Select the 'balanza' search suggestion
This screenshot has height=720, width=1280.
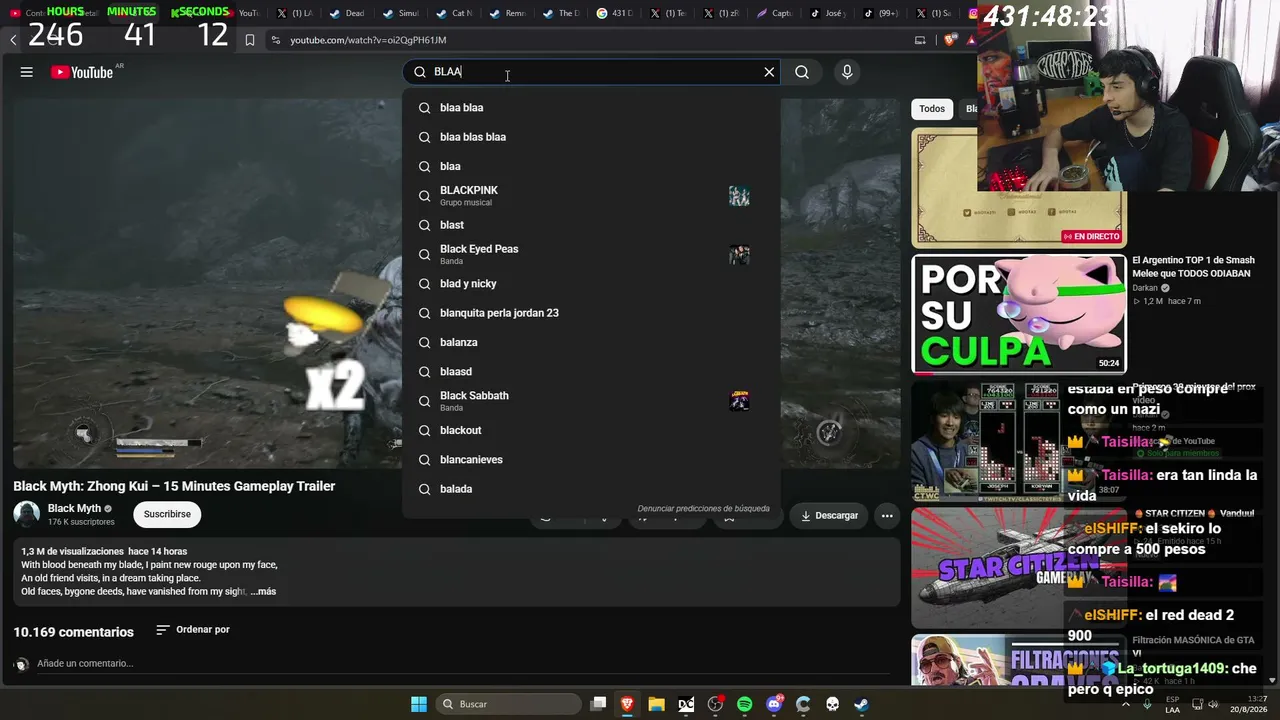pyautogui.click(x=591, y=342)
